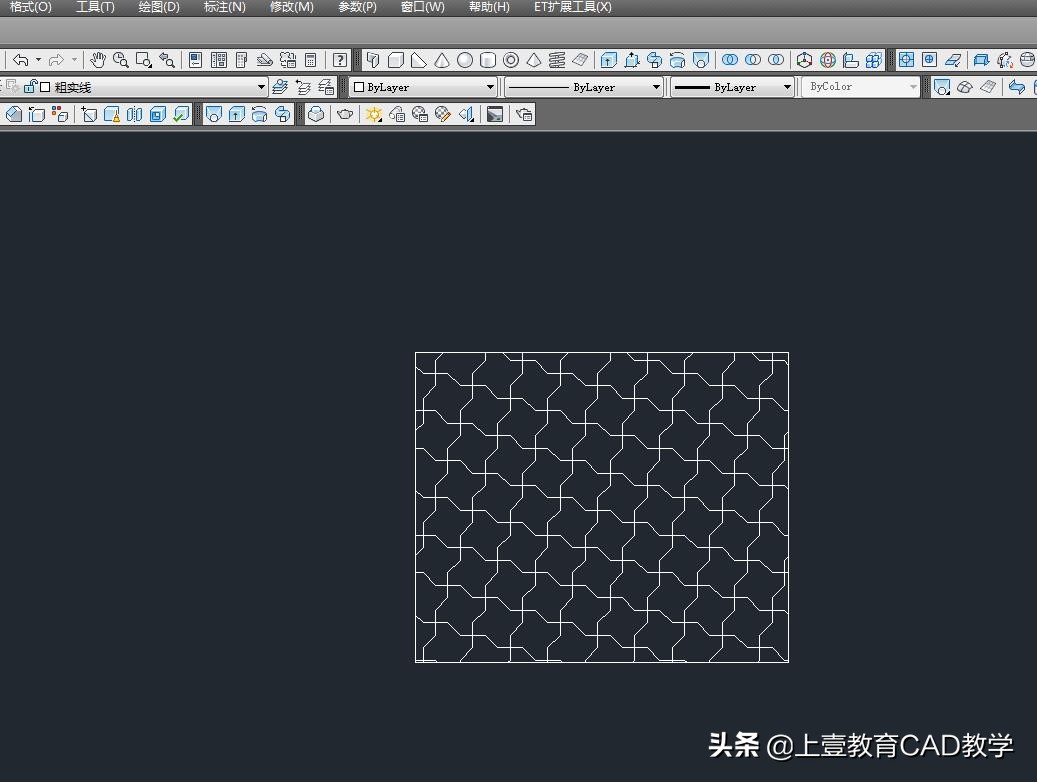Click the 3D Array icon
Screen dimensions: 1037x782
(874, 60)
